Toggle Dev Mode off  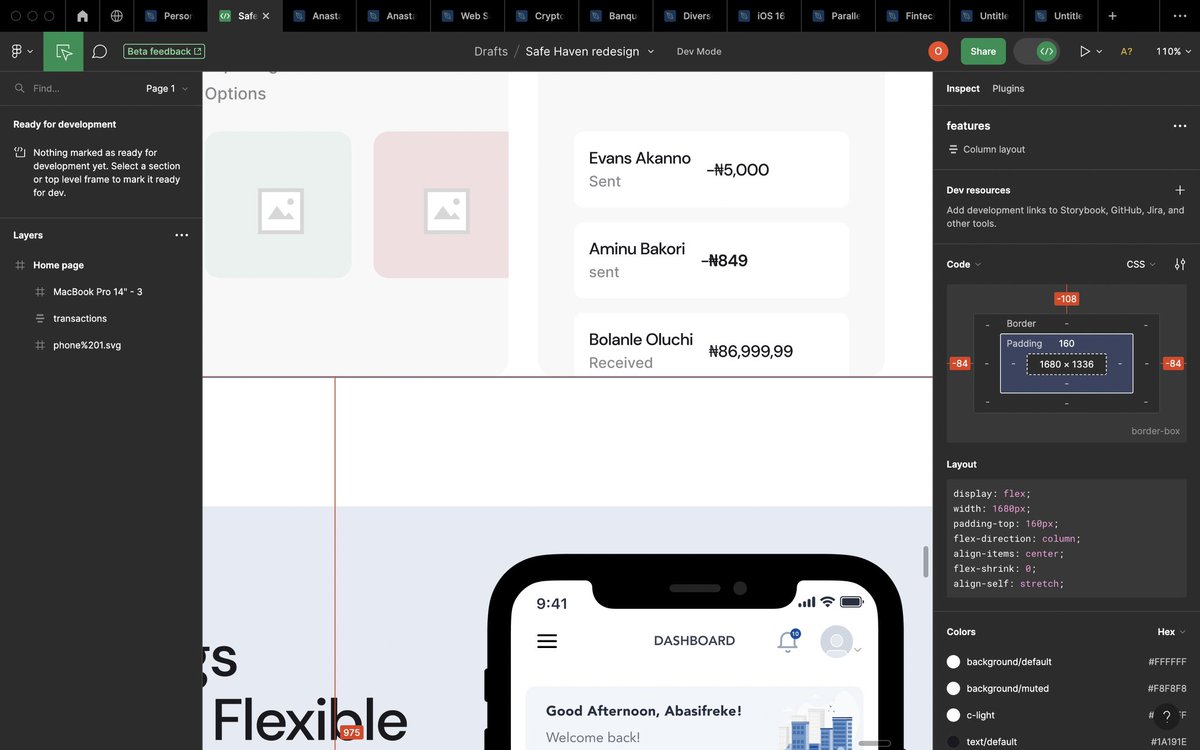point(1036,51)
